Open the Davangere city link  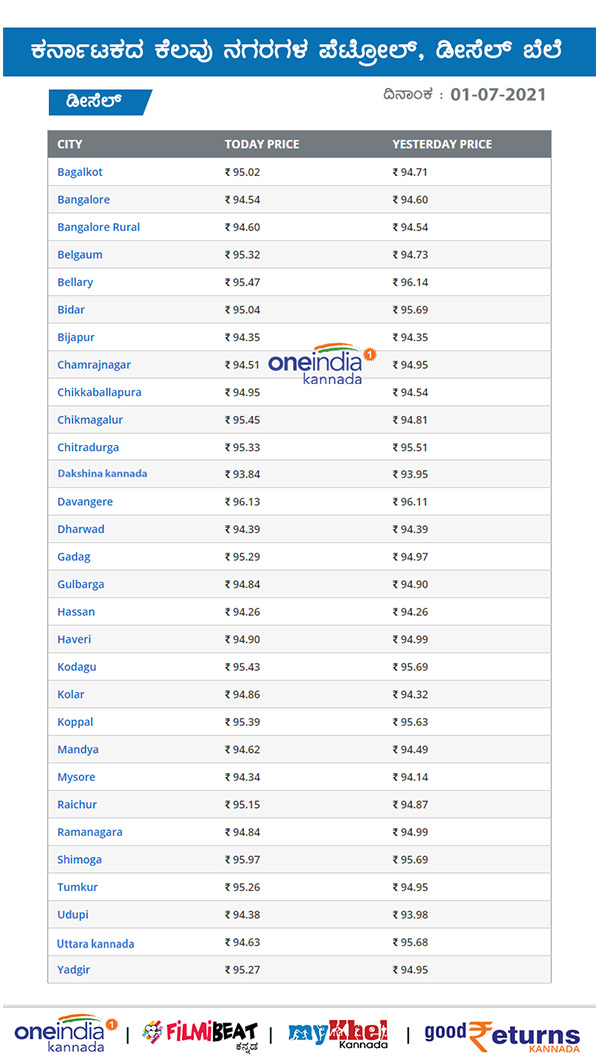pyautogui.click(x=85, y=502)
